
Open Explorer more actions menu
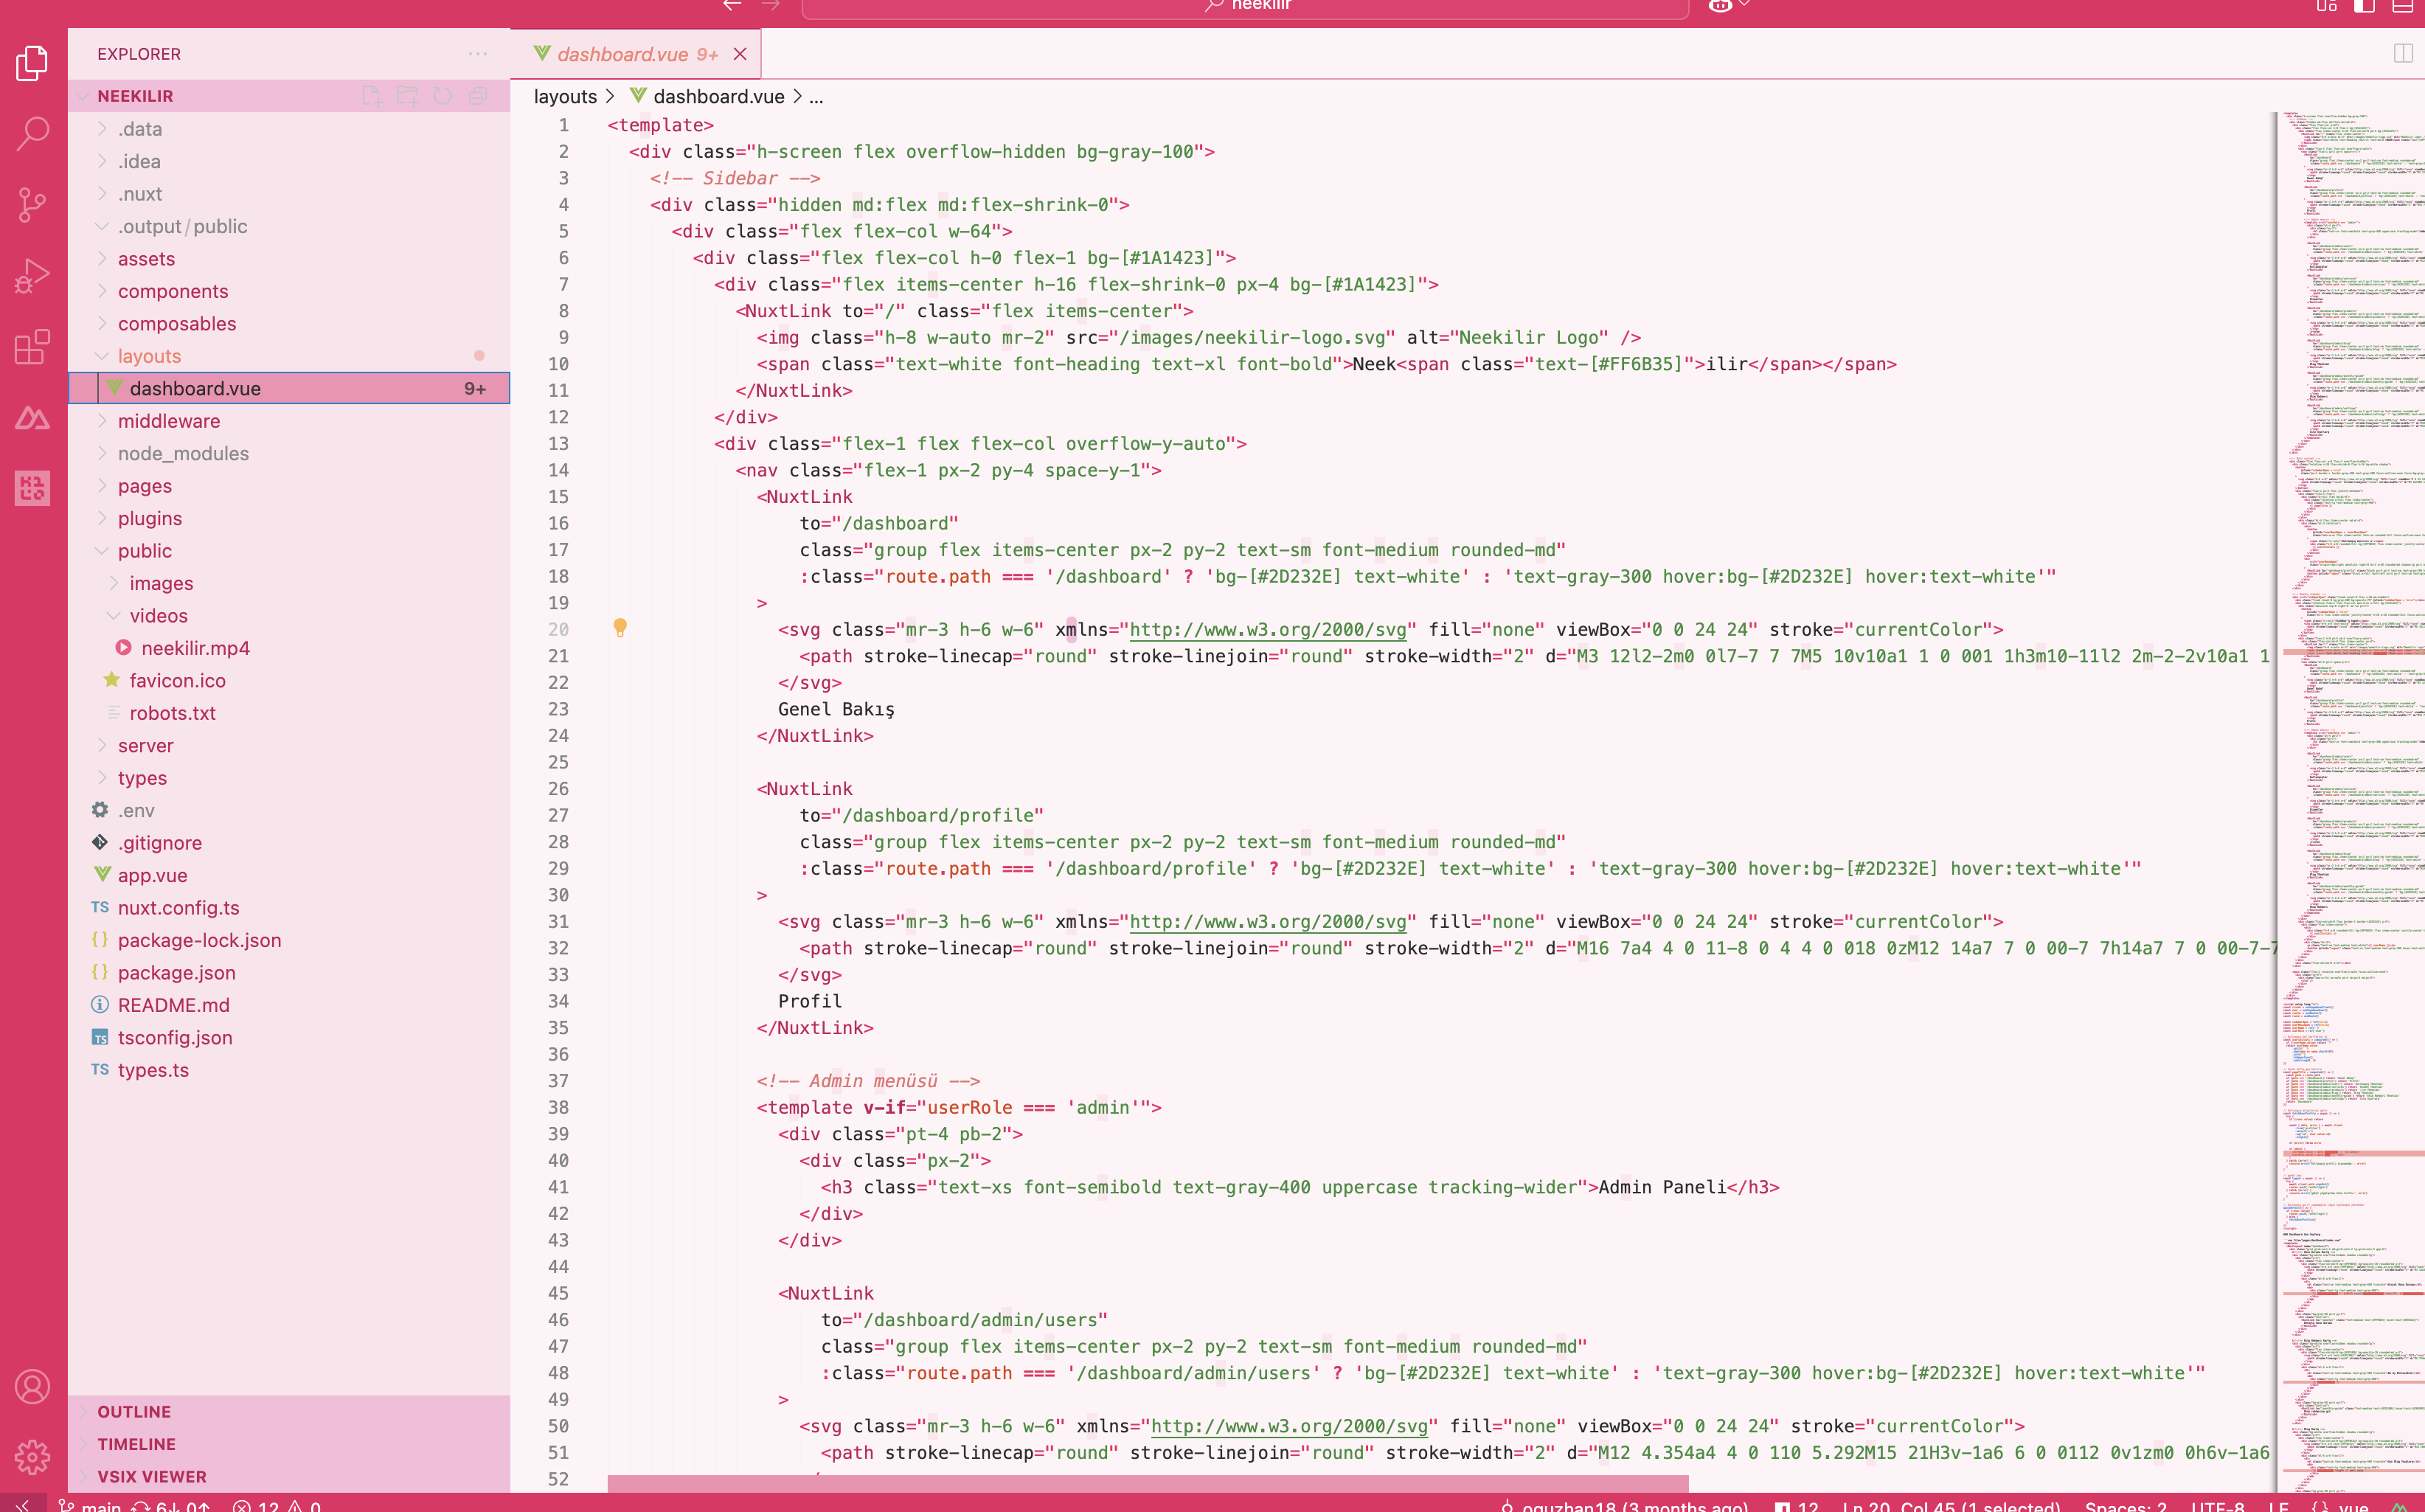(x=478, y=54)
